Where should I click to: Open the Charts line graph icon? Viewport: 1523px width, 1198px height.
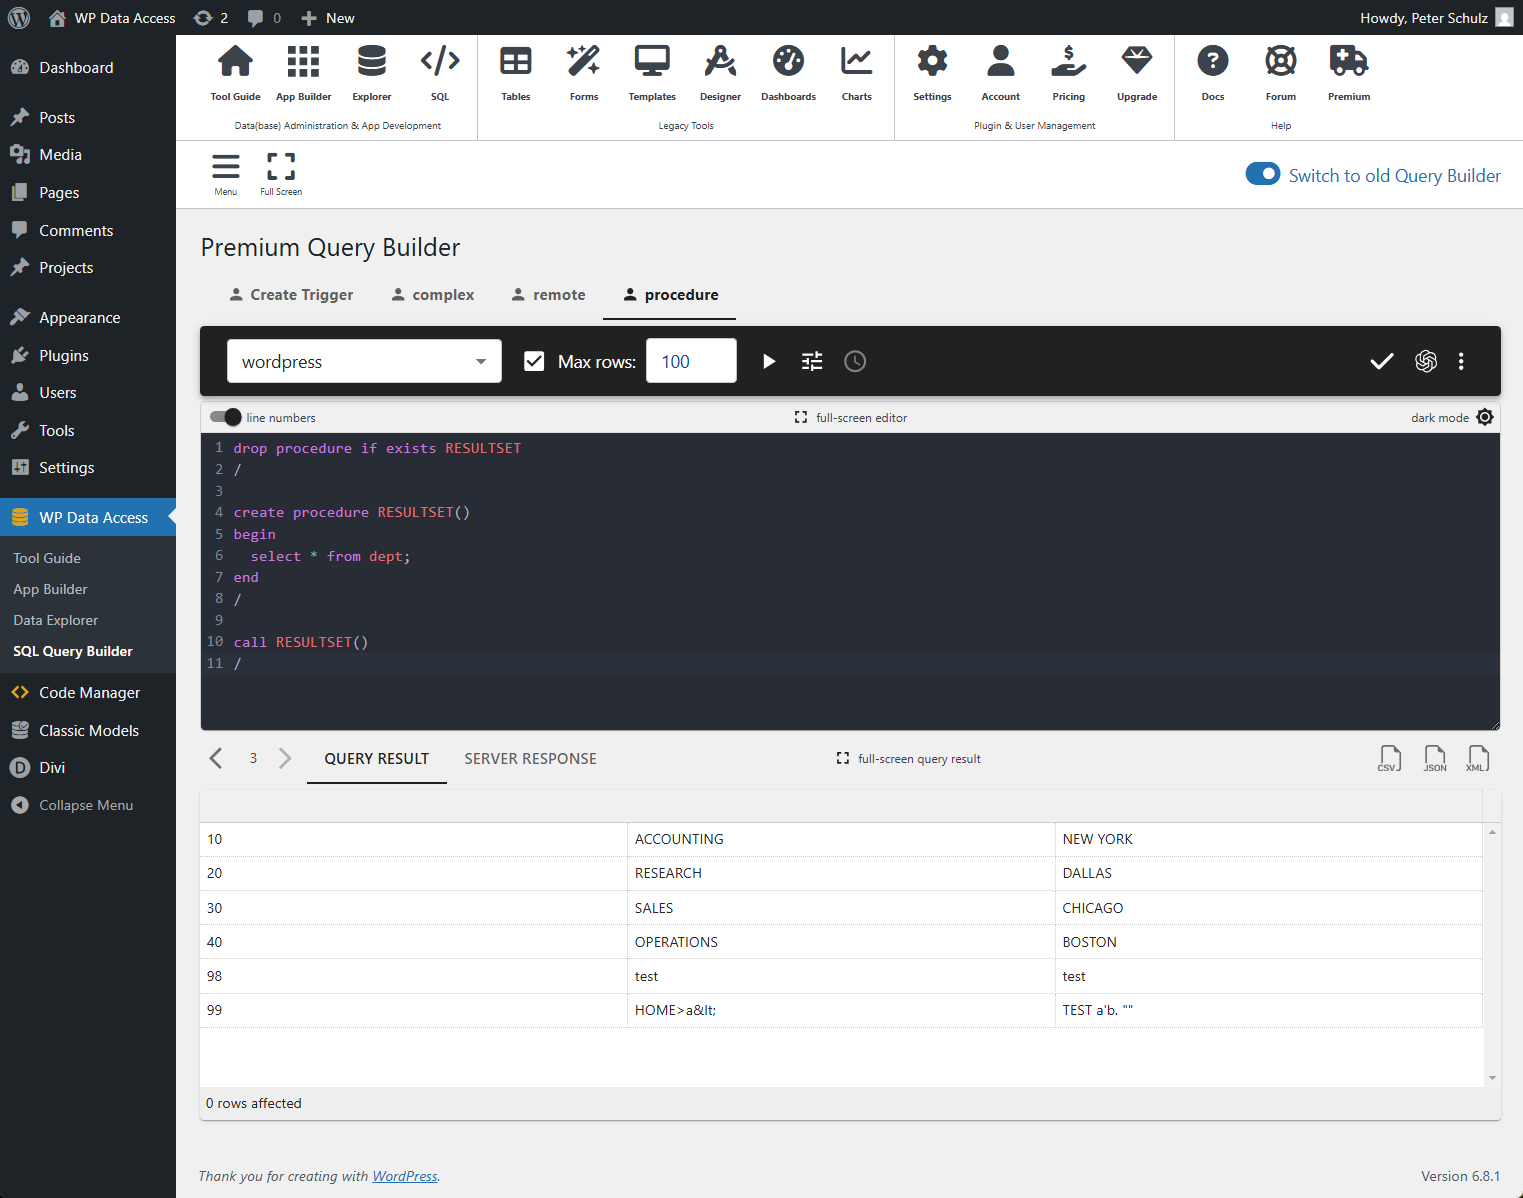coord(857,62)
